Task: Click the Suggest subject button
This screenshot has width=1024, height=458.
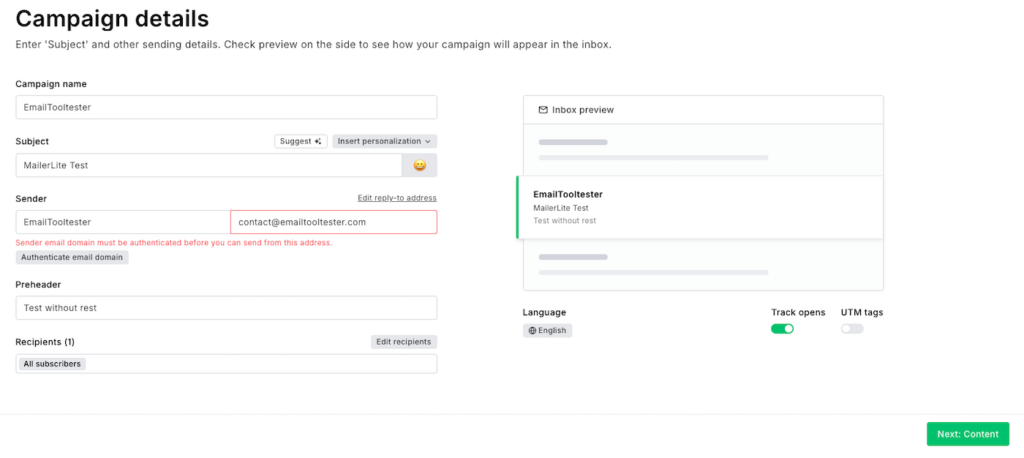Action: [300, 141]
